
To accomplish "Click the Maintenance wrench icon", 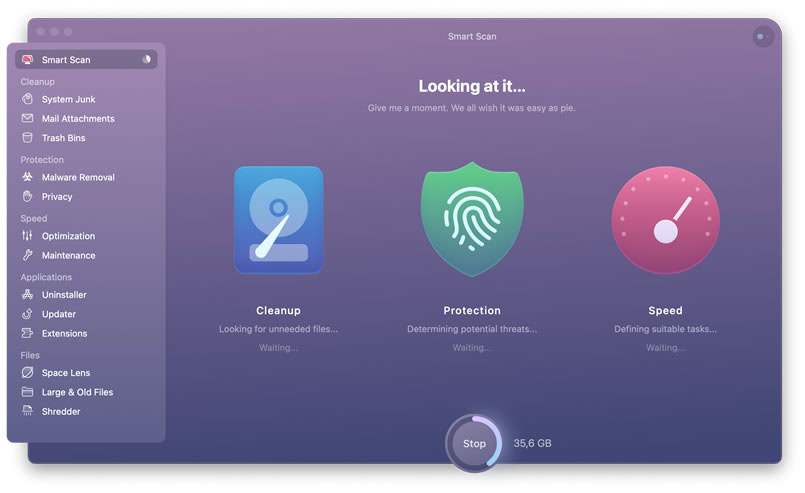I will point(27,255).
